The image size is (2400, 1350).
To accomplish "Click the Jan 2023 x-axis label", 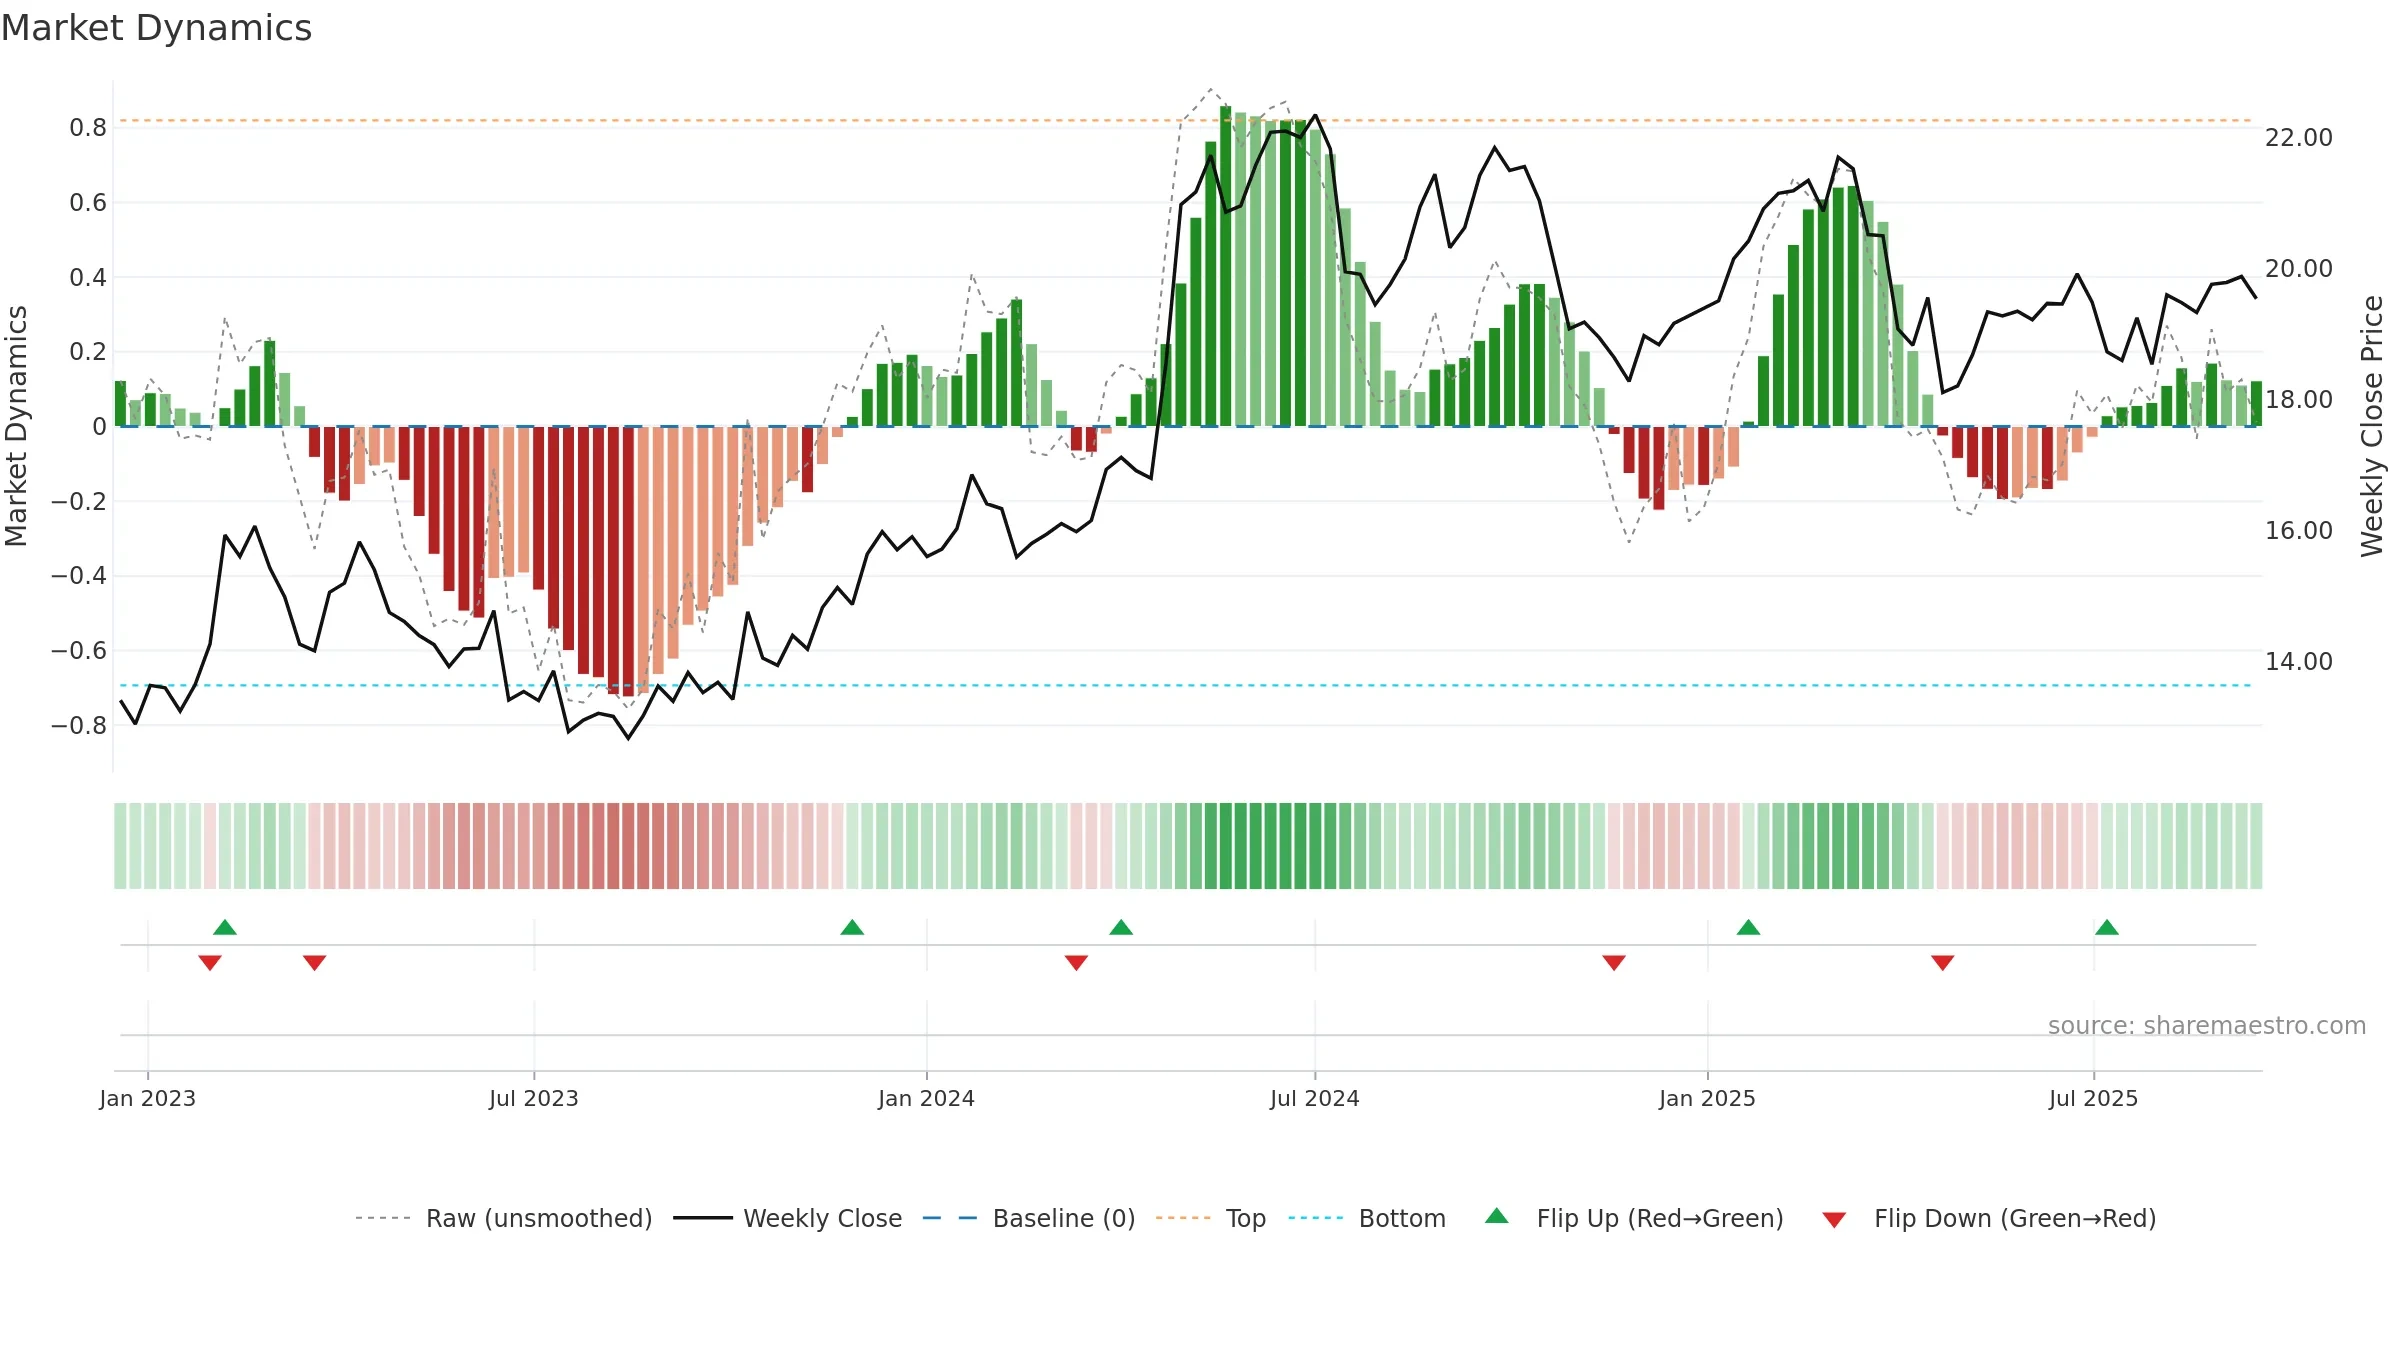I will point(148,1099).
